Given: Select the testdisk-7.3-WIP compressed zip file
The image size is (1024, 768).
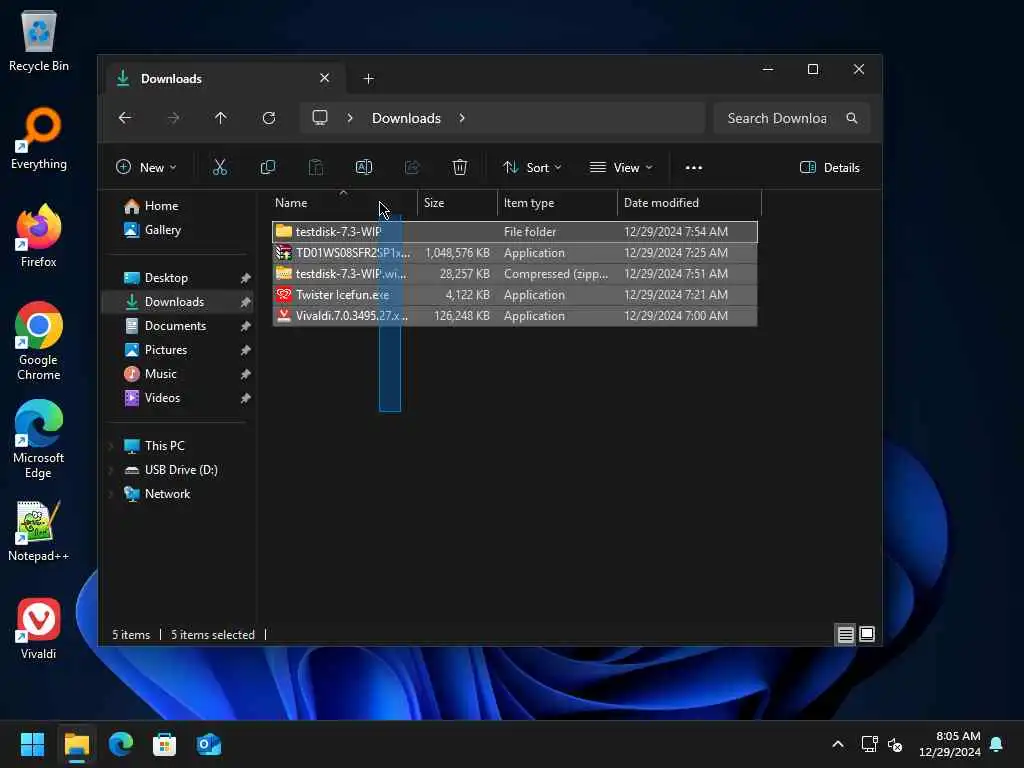Looking at the screenshot, I should click(515, 274).
